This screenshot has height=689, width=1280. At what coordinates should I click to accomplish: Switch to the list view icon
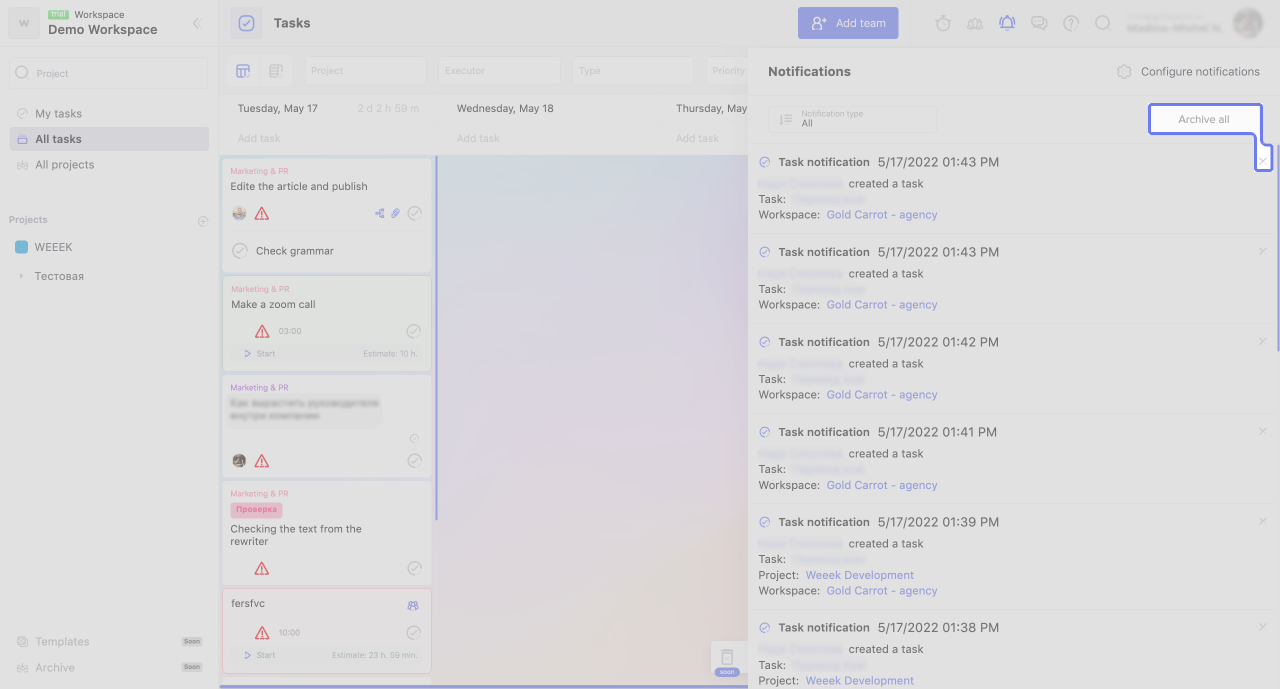(x=276, y=71)
